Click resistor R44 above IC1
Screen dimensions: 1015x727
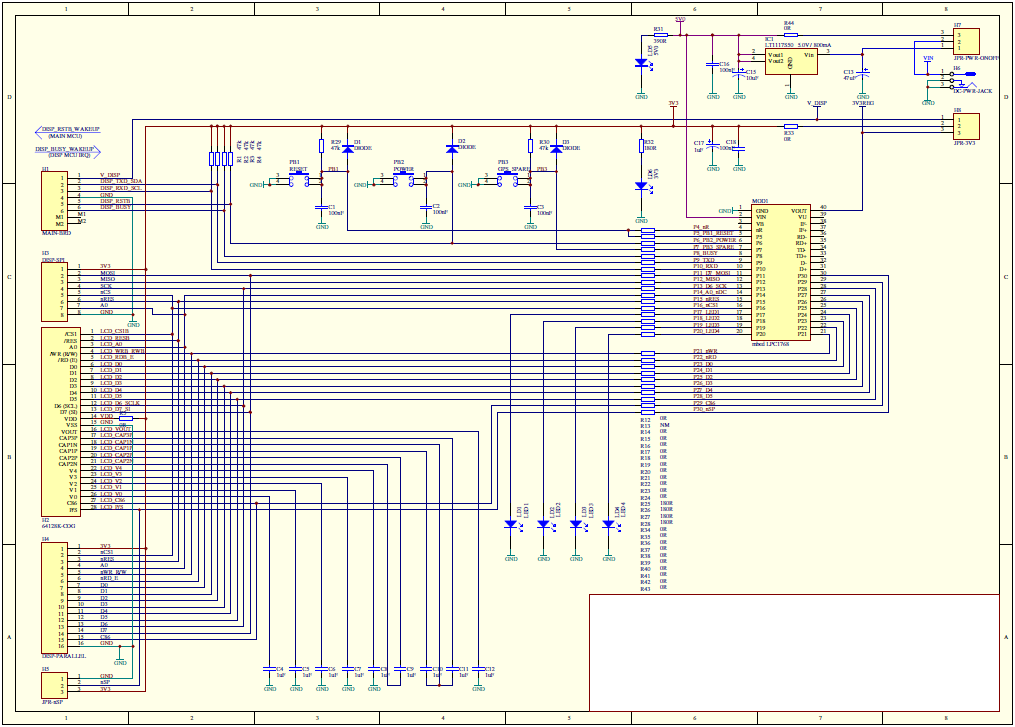pyautogui.click(x=788, y=33)
